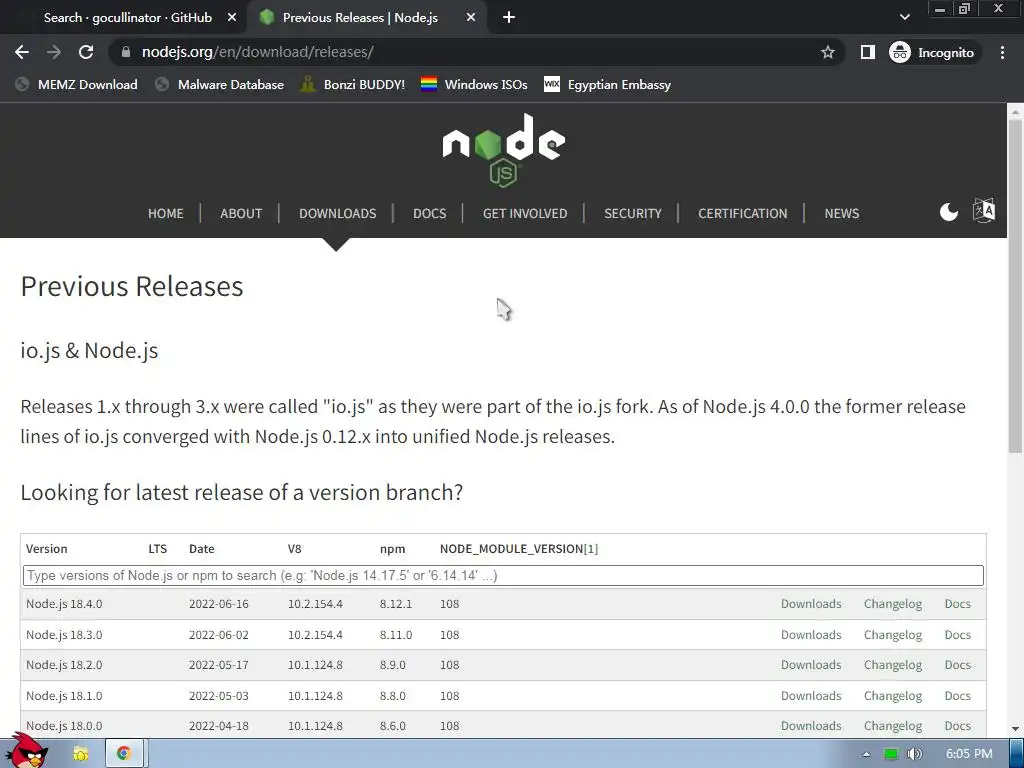Open the MEMZ Download bookmark
1024x768 pixels.
[x=77, y=84]
